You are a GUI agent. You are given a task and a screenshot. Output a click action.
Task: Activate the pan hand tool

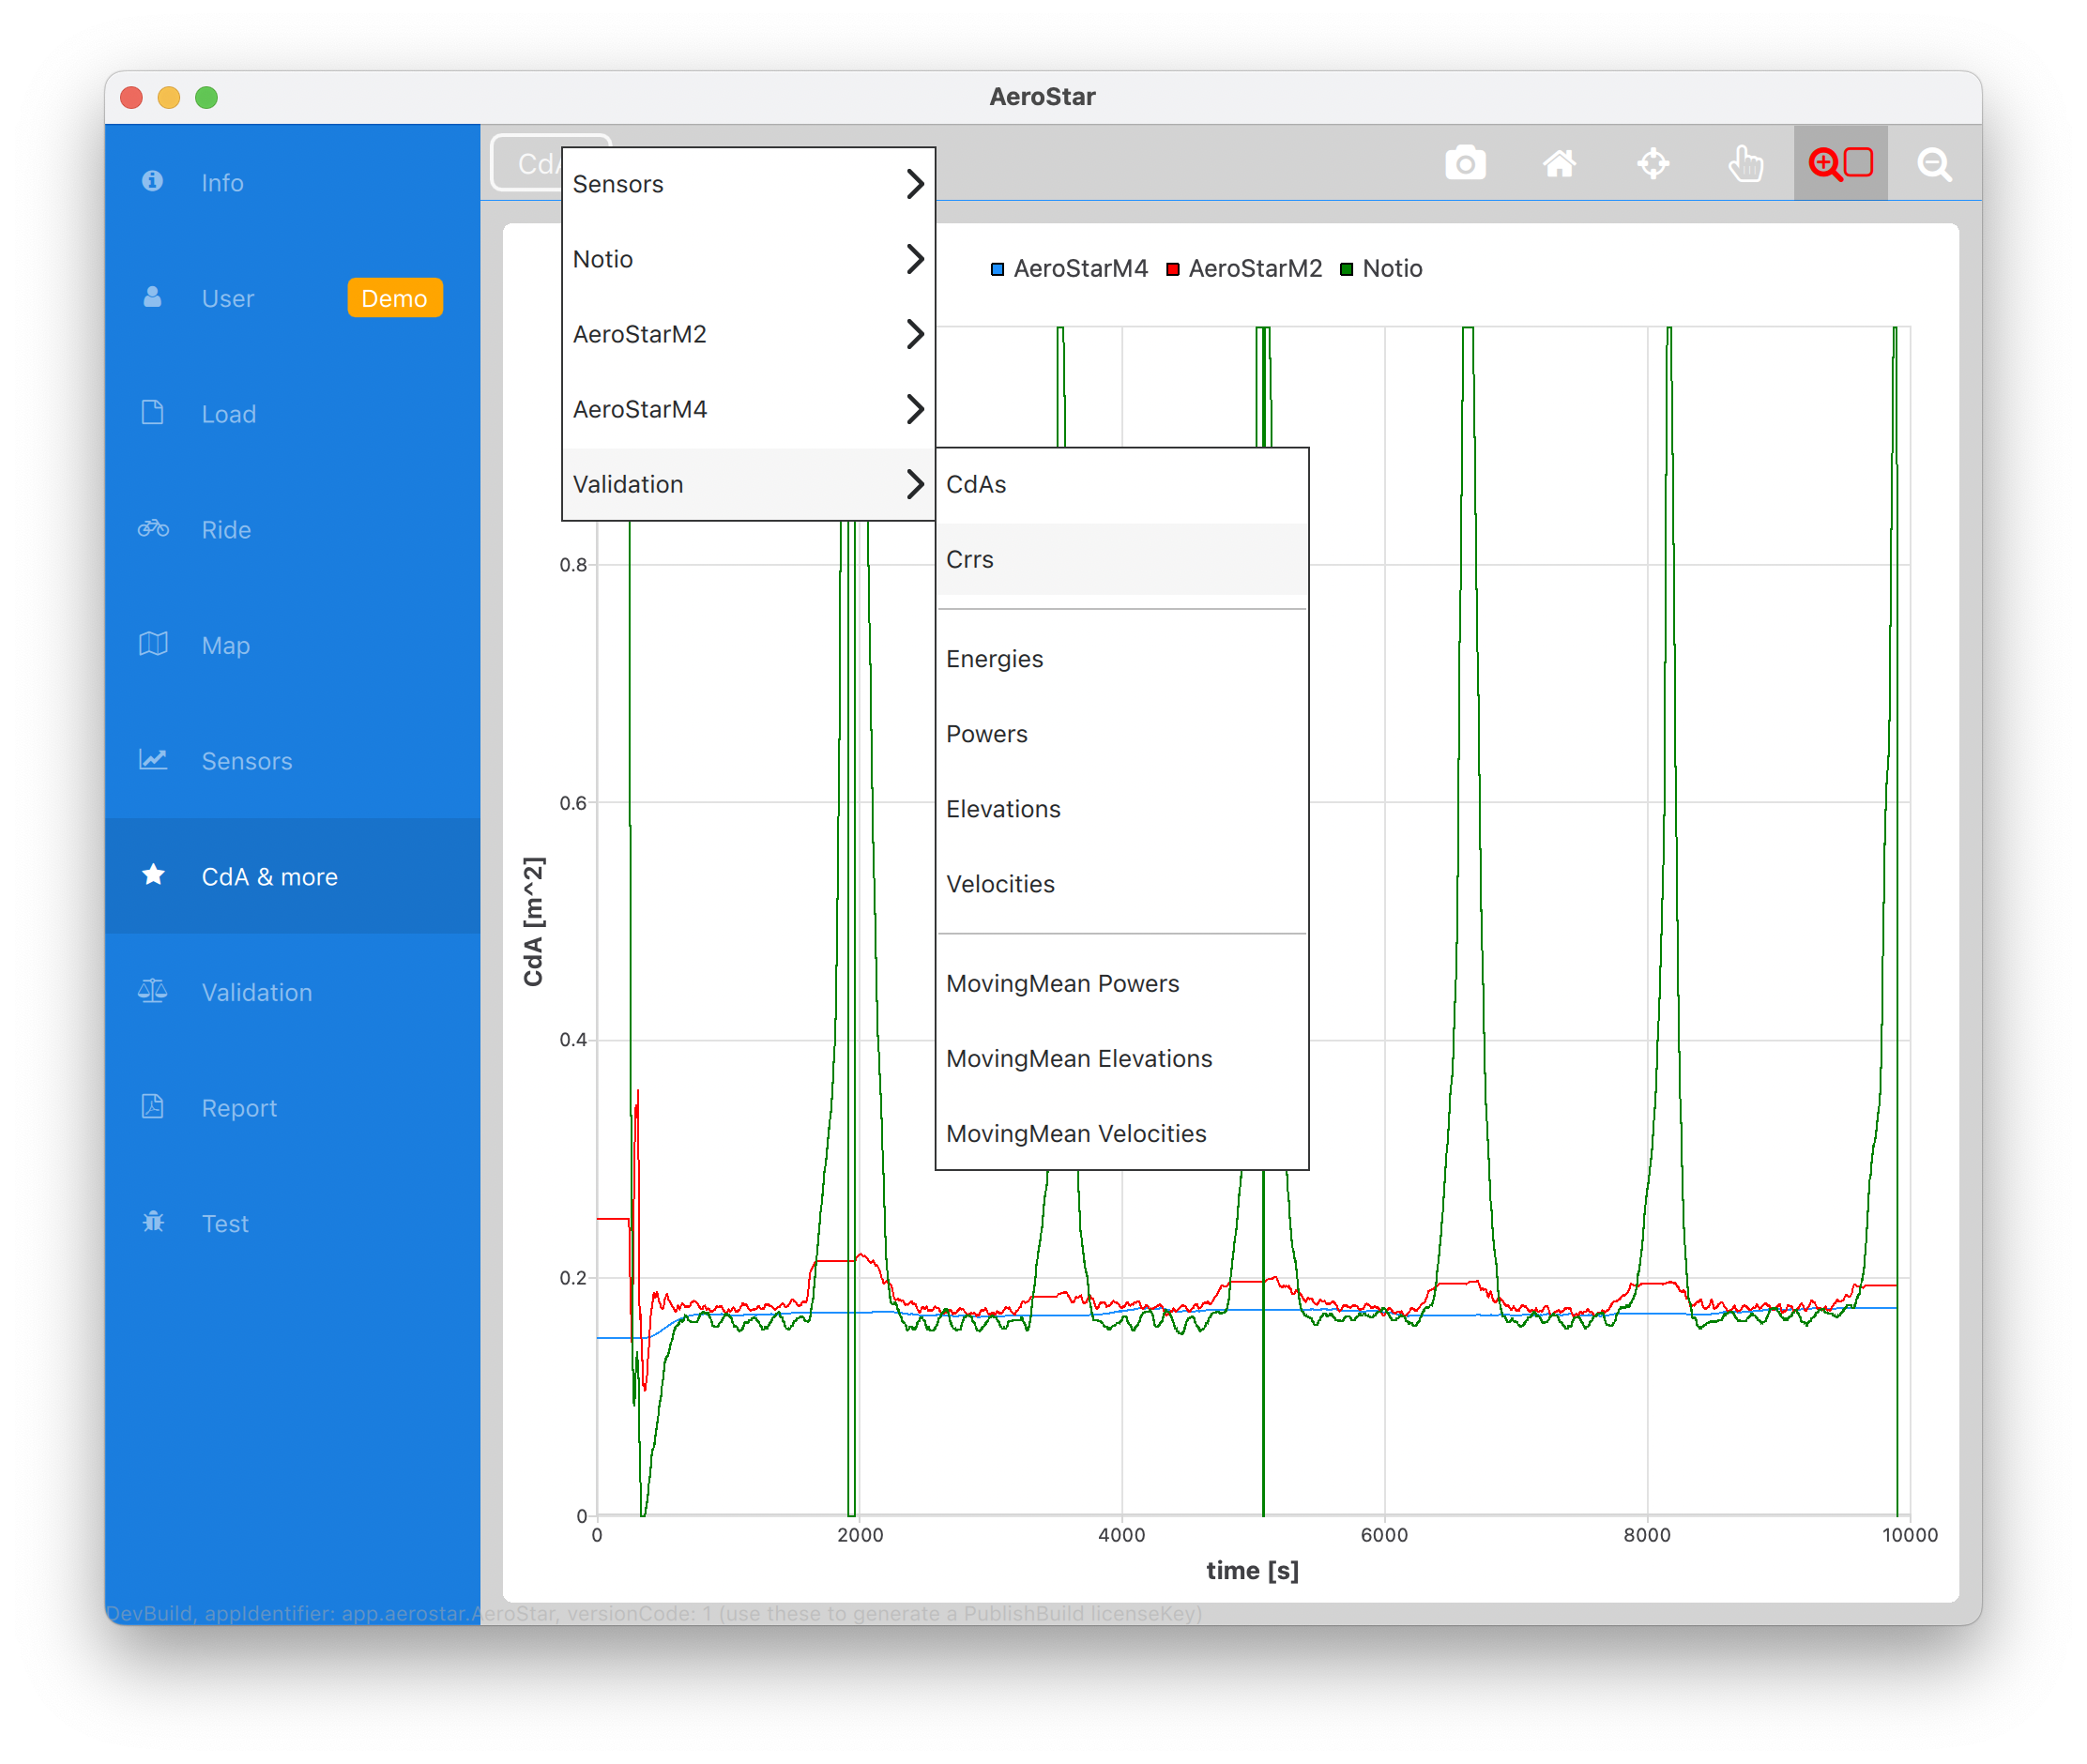pyautogui.click(x=1746, y=163)
